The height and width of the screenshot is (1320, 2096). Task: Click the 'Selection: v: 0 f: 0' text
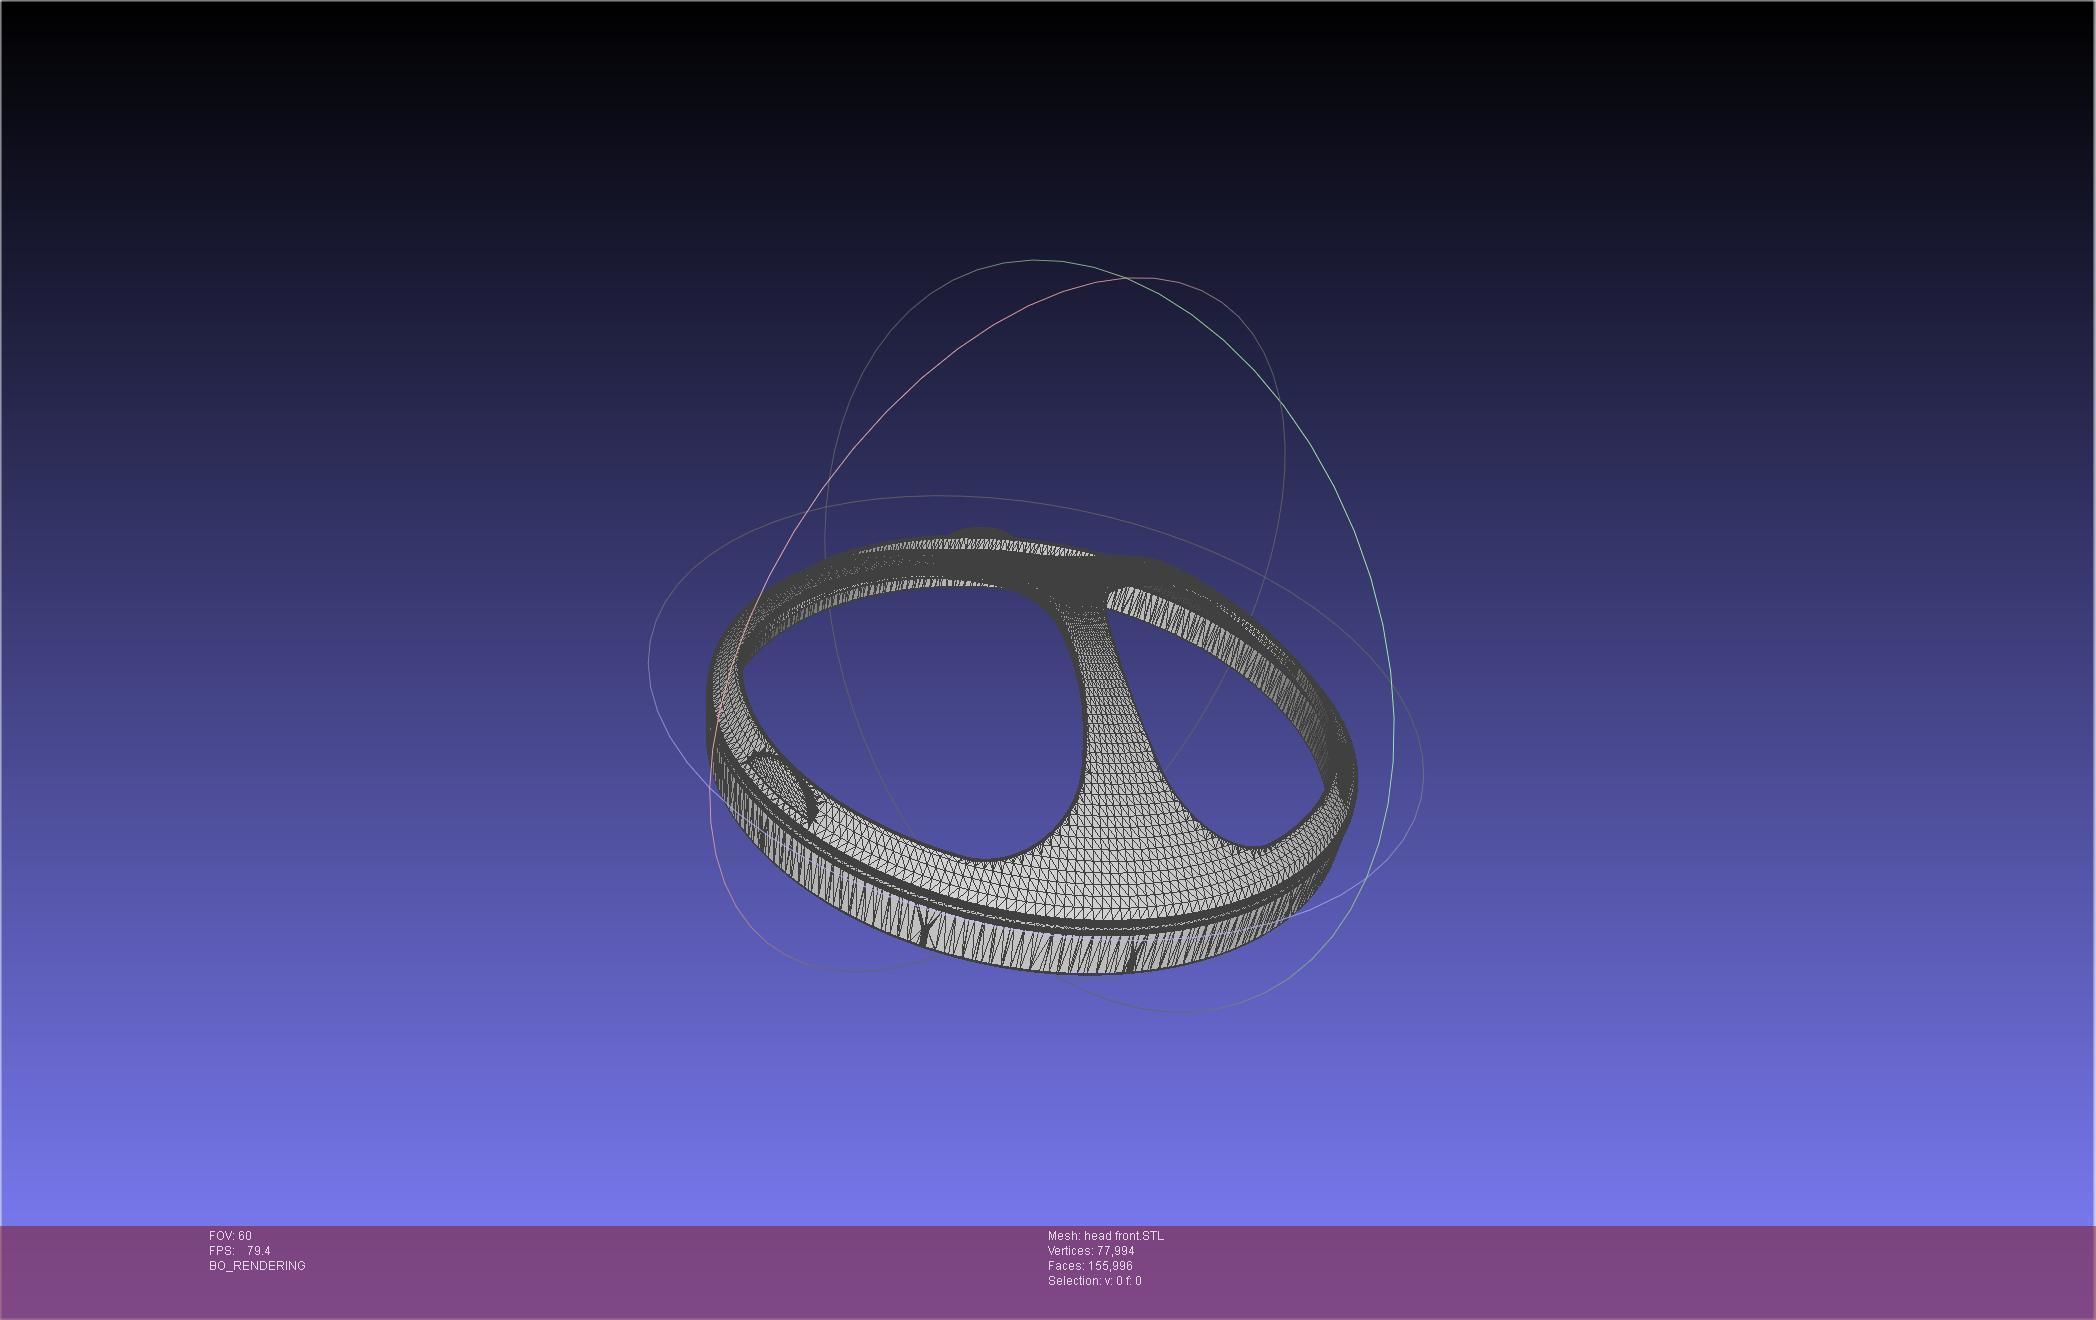tap(1094, 1281)
